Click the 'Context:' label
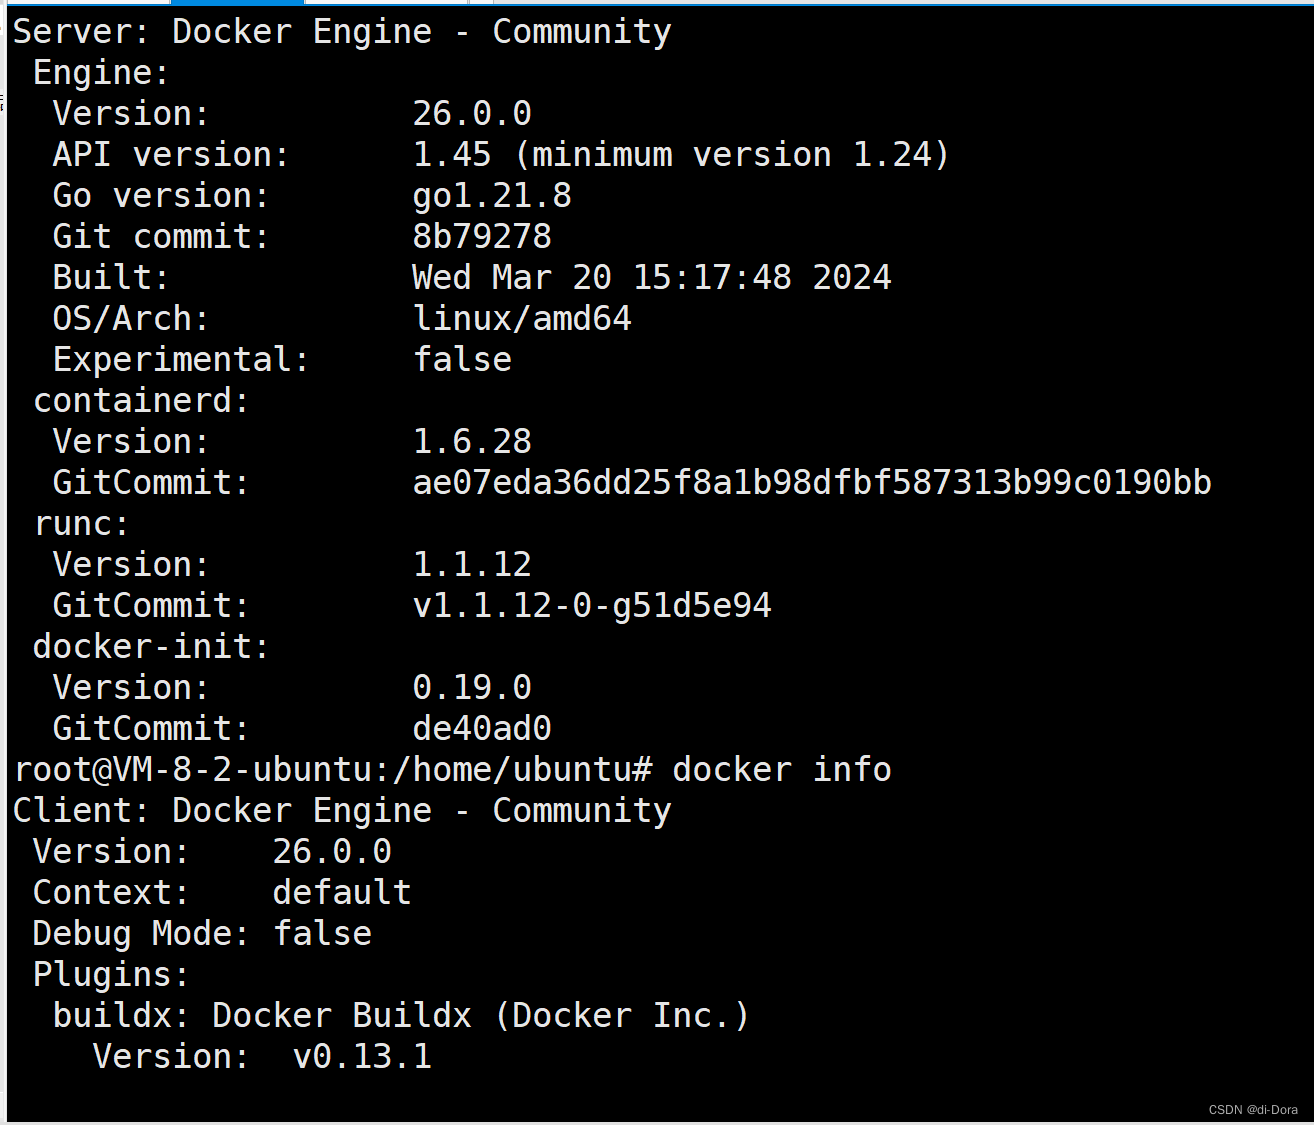The width and height of the screenshot is (1314, 1125). coord(111,893)
